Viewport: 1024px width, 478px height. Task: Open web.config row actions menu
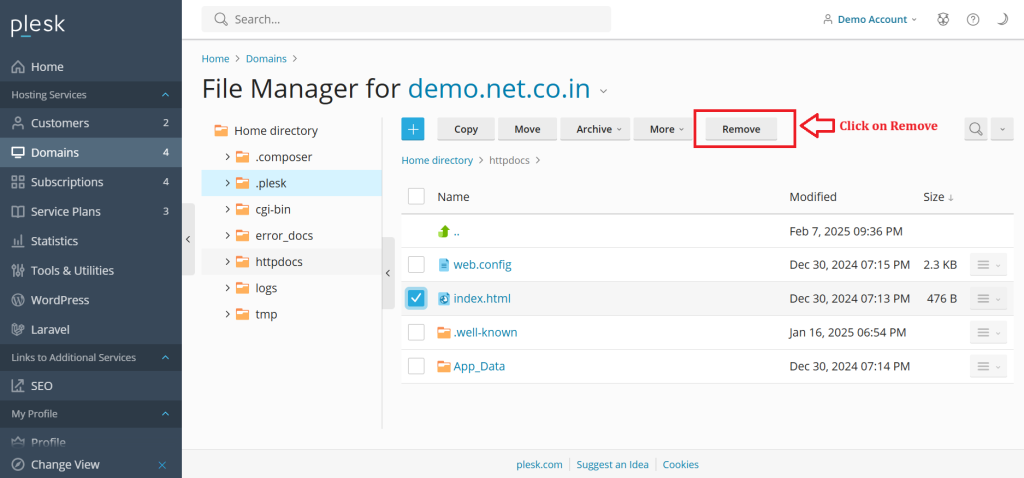tap(988, 264)
